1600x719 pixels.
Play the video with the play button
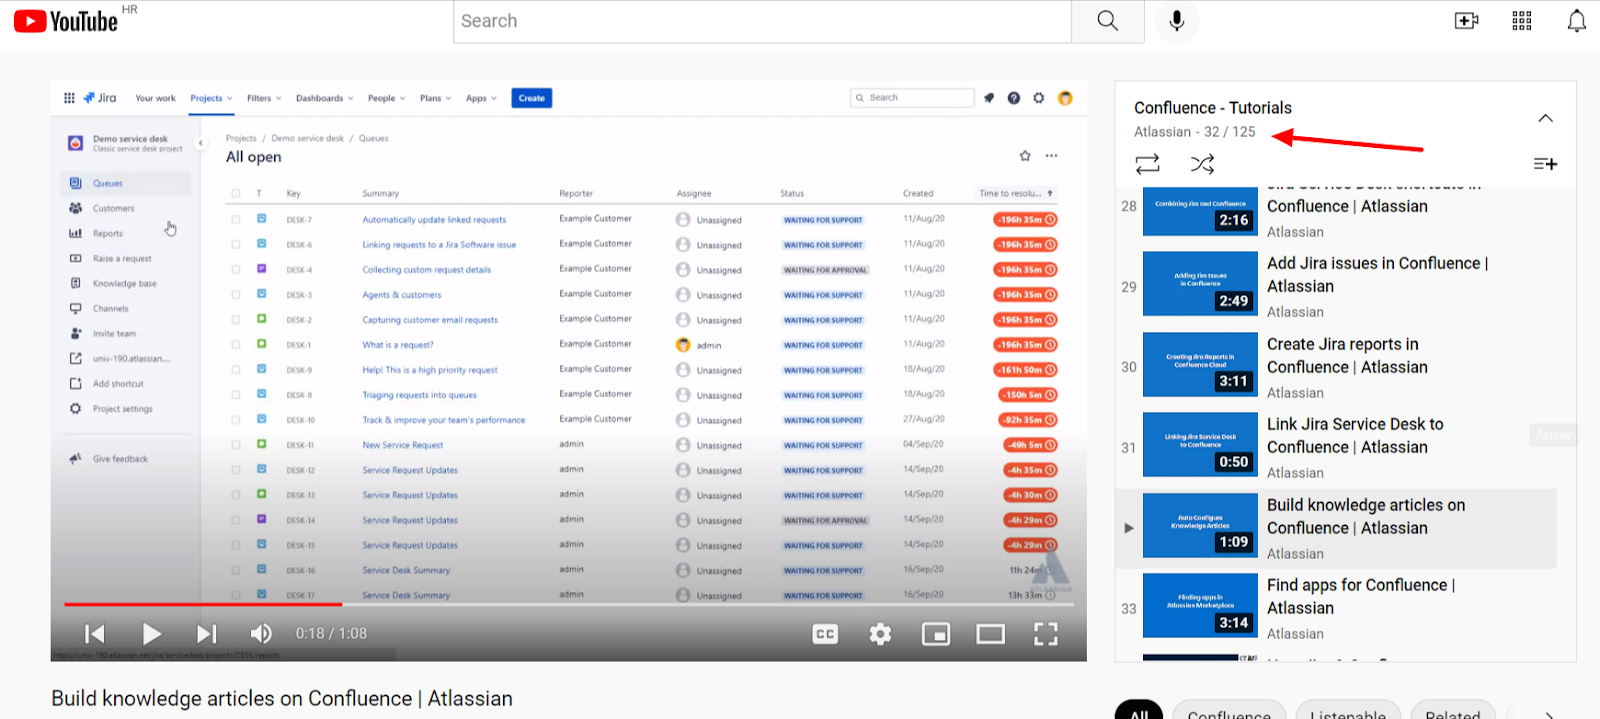coord(151,634)
